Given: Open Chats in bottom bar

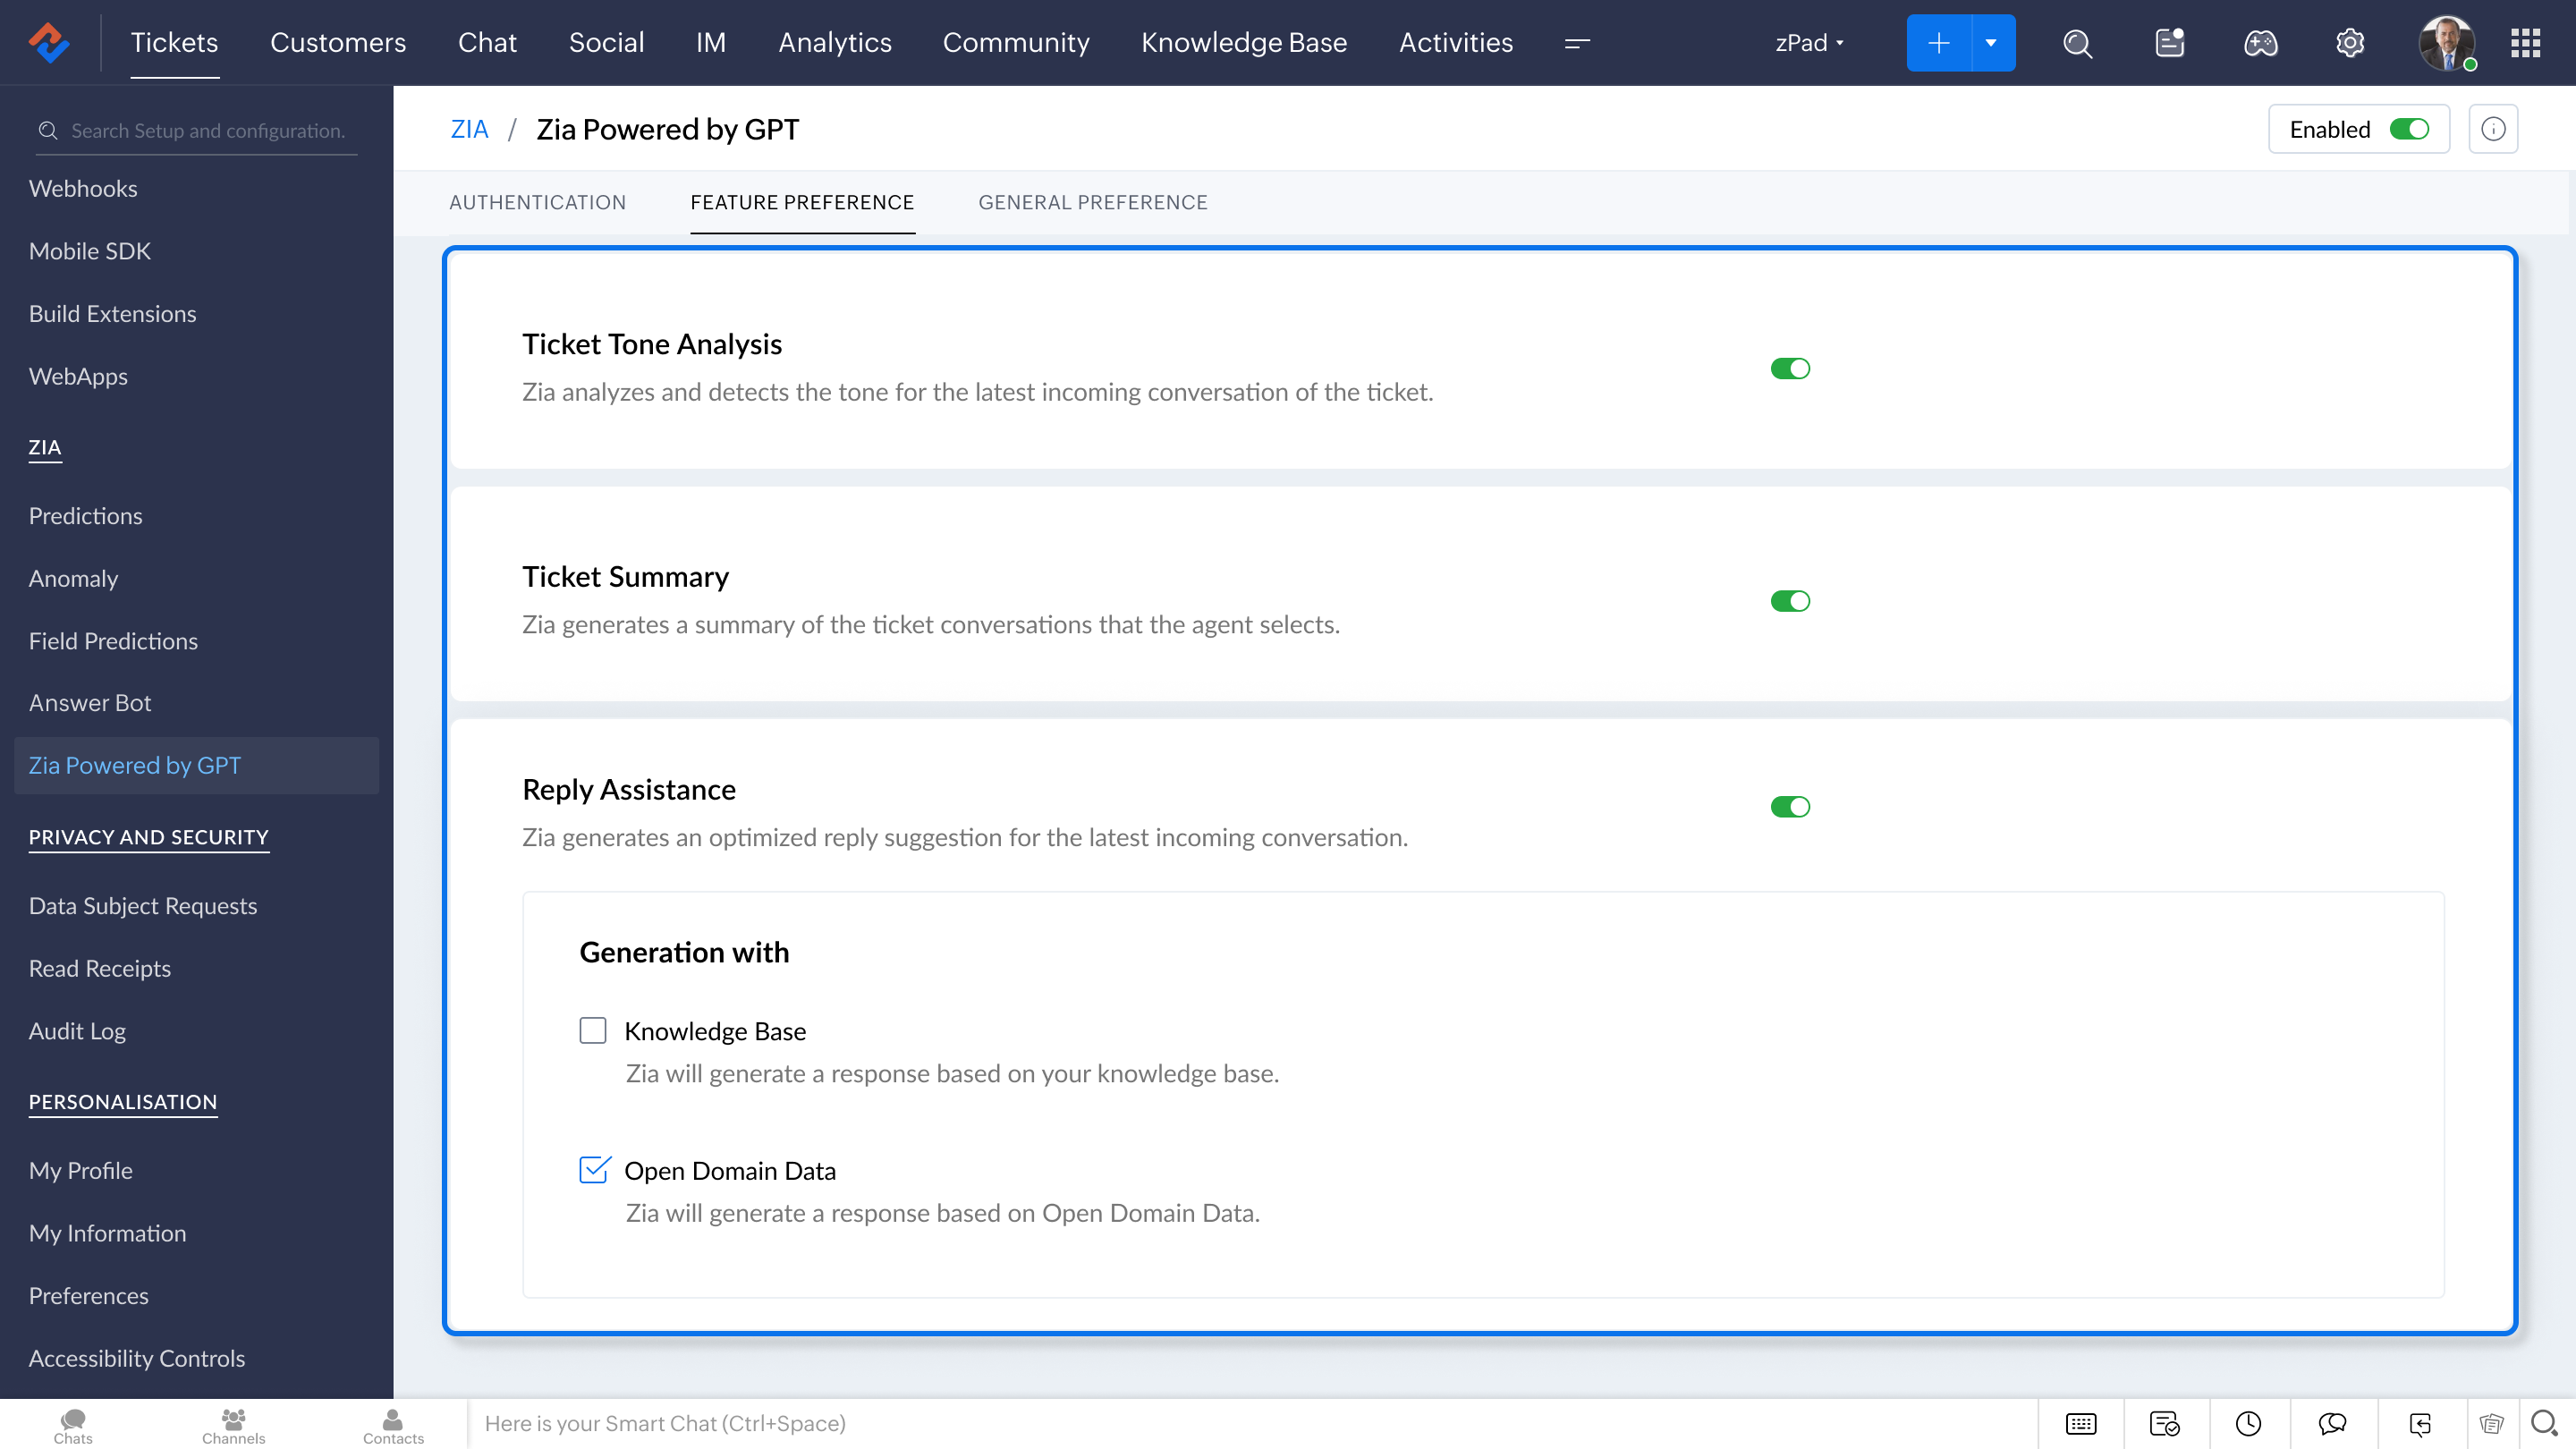Looking at the screenshot, I should click(x=73, y=1425).
